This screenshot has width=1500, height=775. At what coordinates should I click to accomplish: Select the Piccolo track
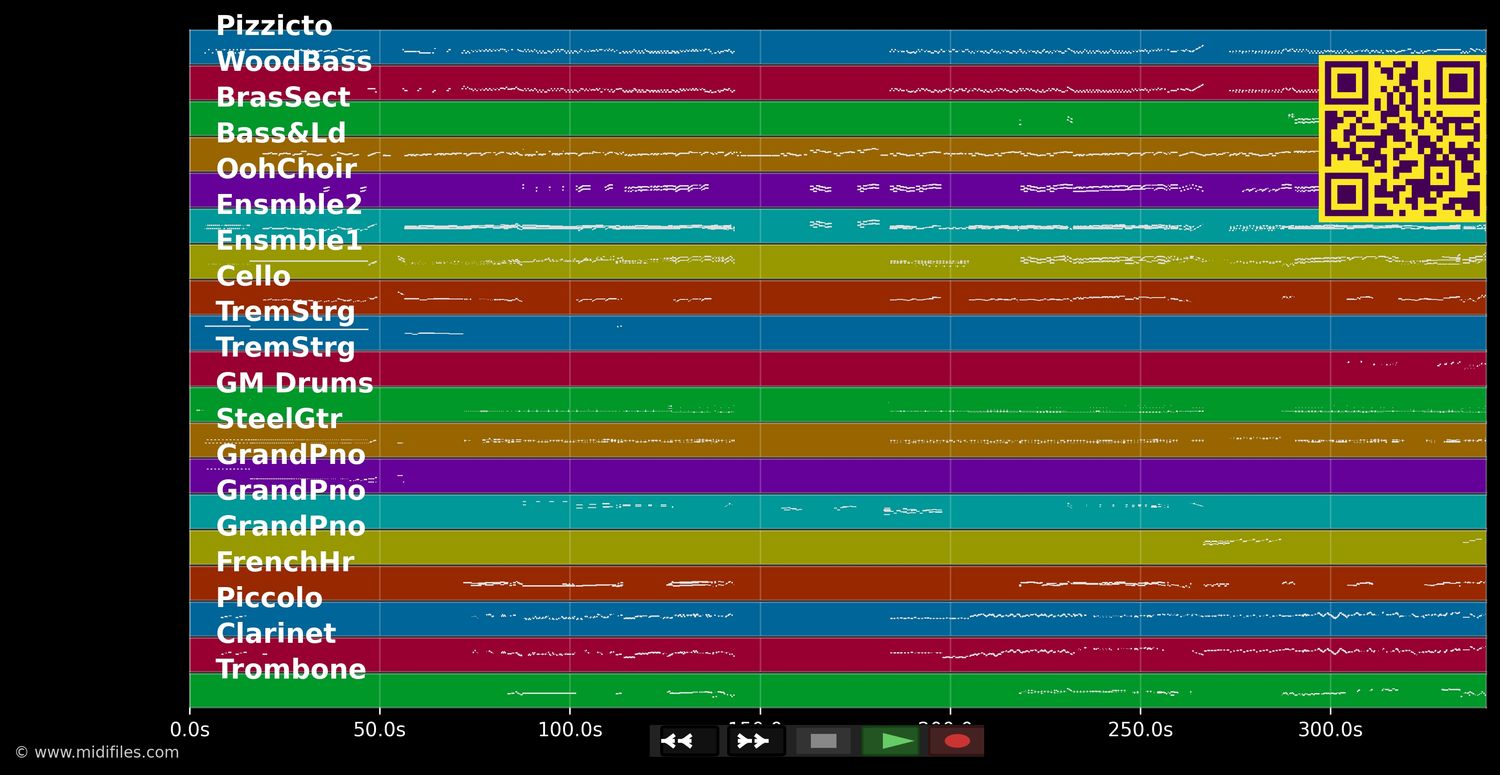269,597
